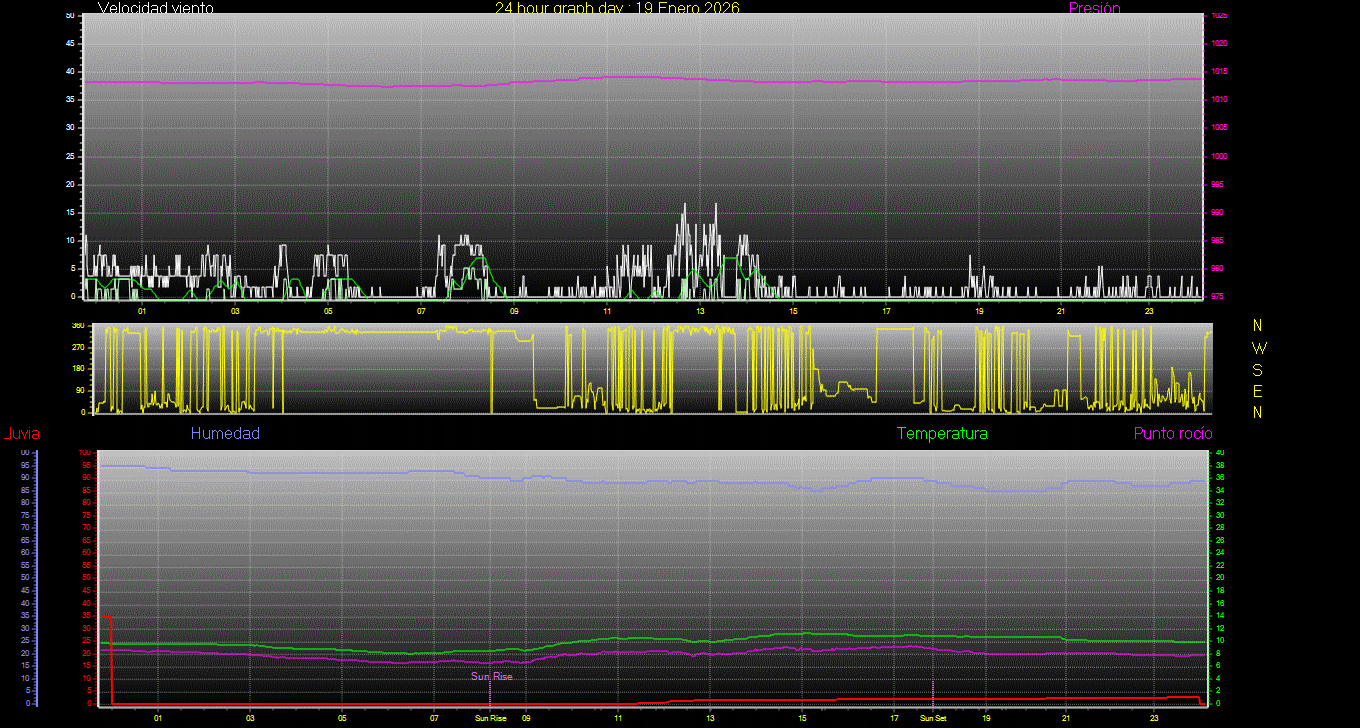Viewport: 1360px width, 728px height.
Task: Select the S wind direction letter
Action: (x=1258, y=369)
